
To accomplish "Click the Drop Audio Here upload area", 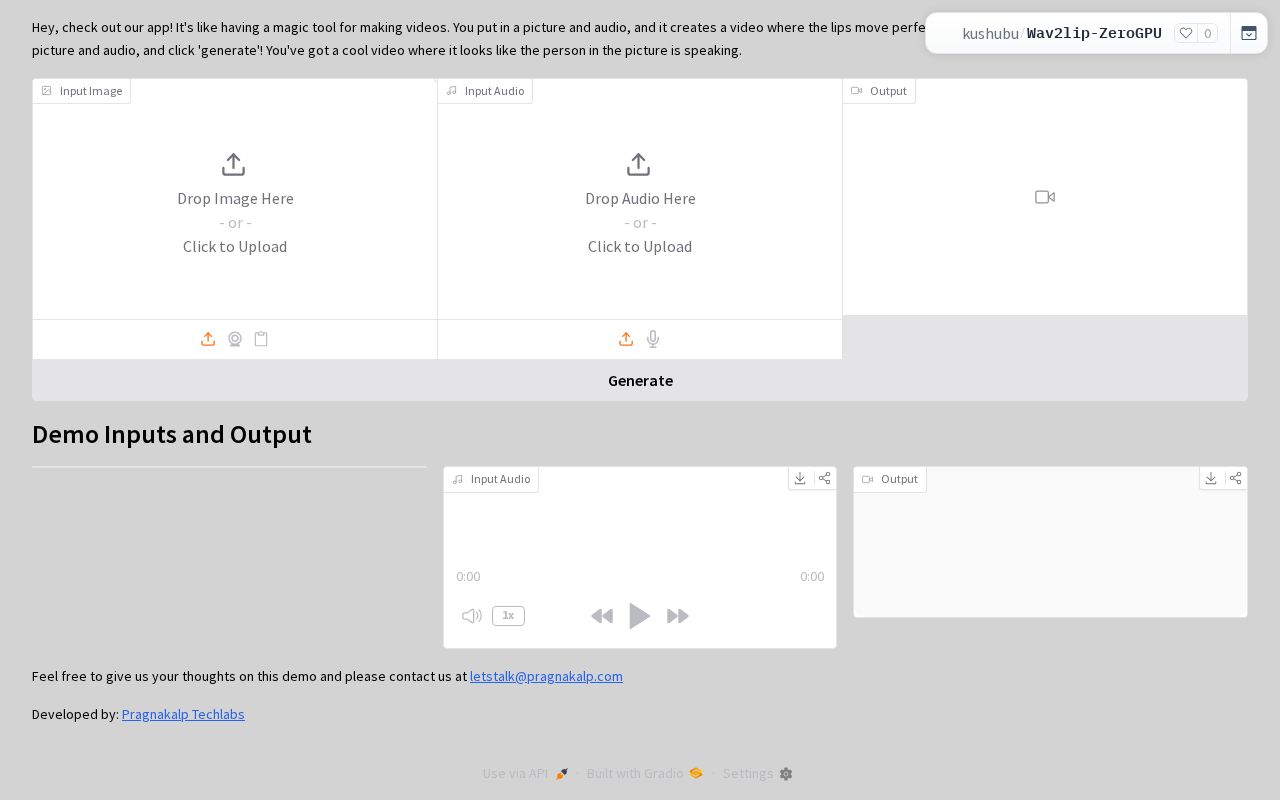I will (x=640, y=205).
